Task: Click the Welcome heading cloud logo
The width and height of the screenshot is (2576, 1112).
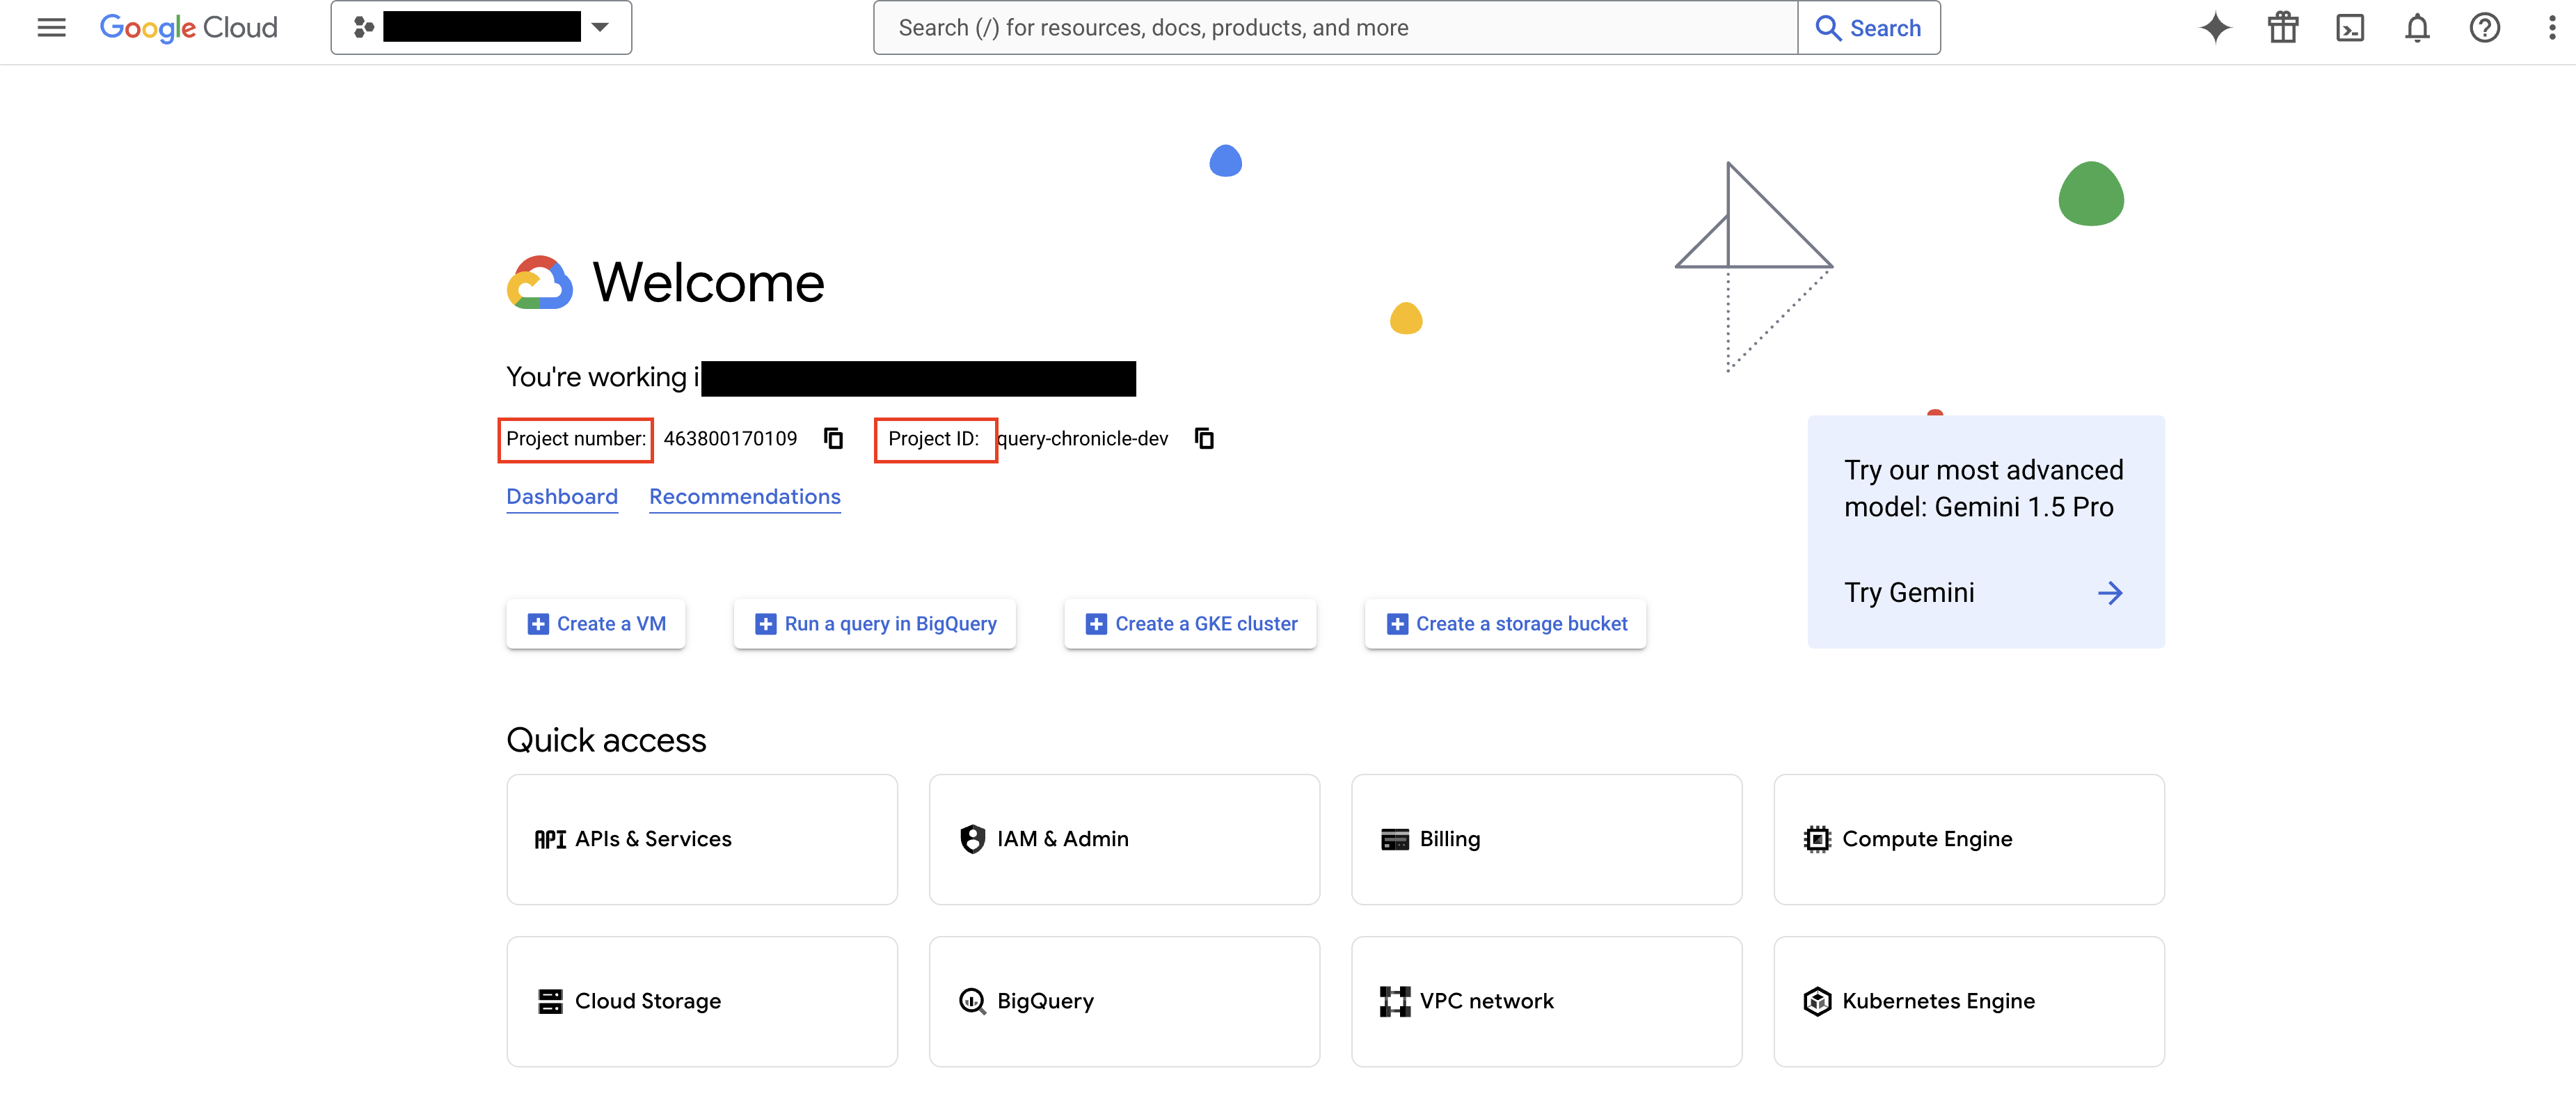Action: coord(540,283)
